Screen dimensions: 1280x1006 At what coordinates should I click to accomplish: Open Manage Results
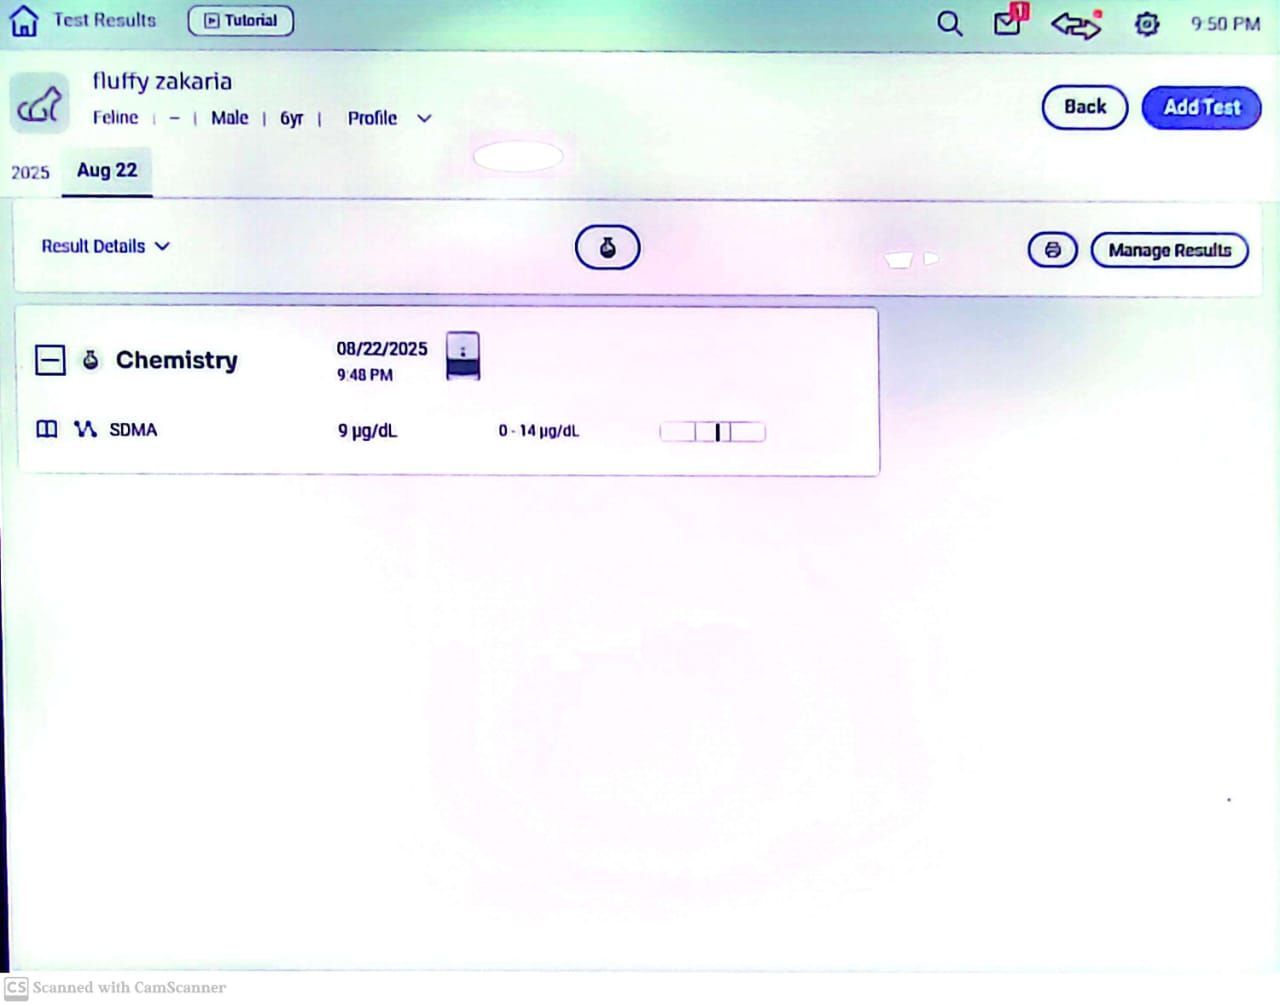1169,250
